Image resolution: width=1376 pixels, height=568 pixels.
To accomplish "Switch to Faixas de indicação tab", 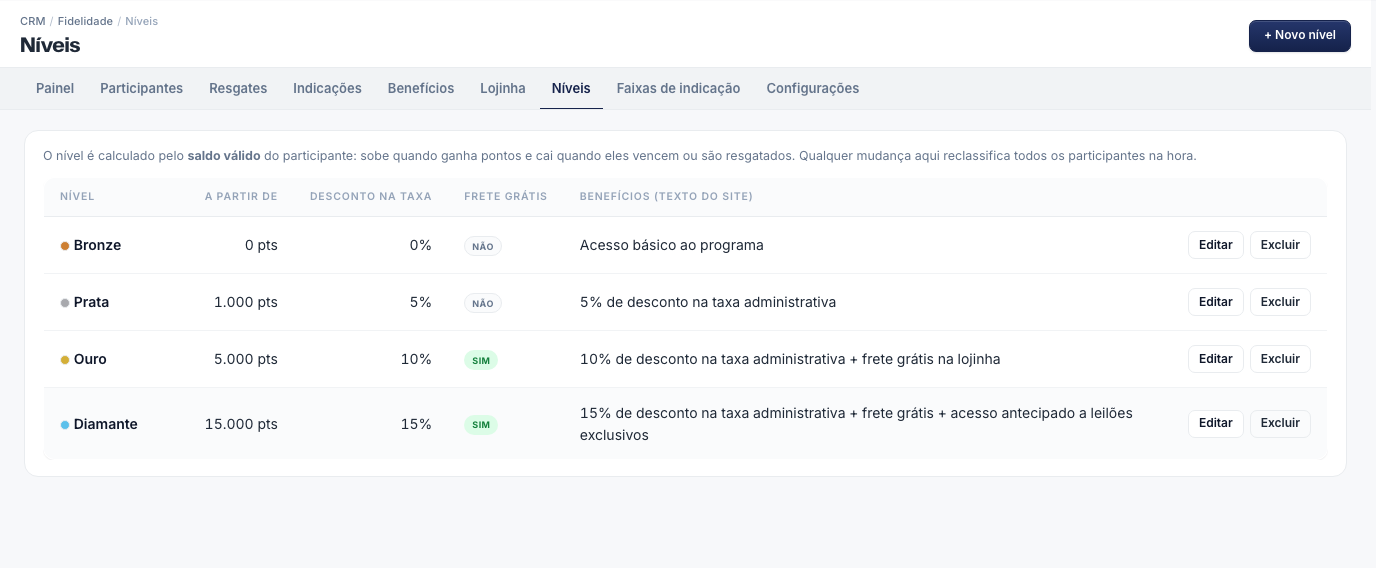I will [678, 88].
